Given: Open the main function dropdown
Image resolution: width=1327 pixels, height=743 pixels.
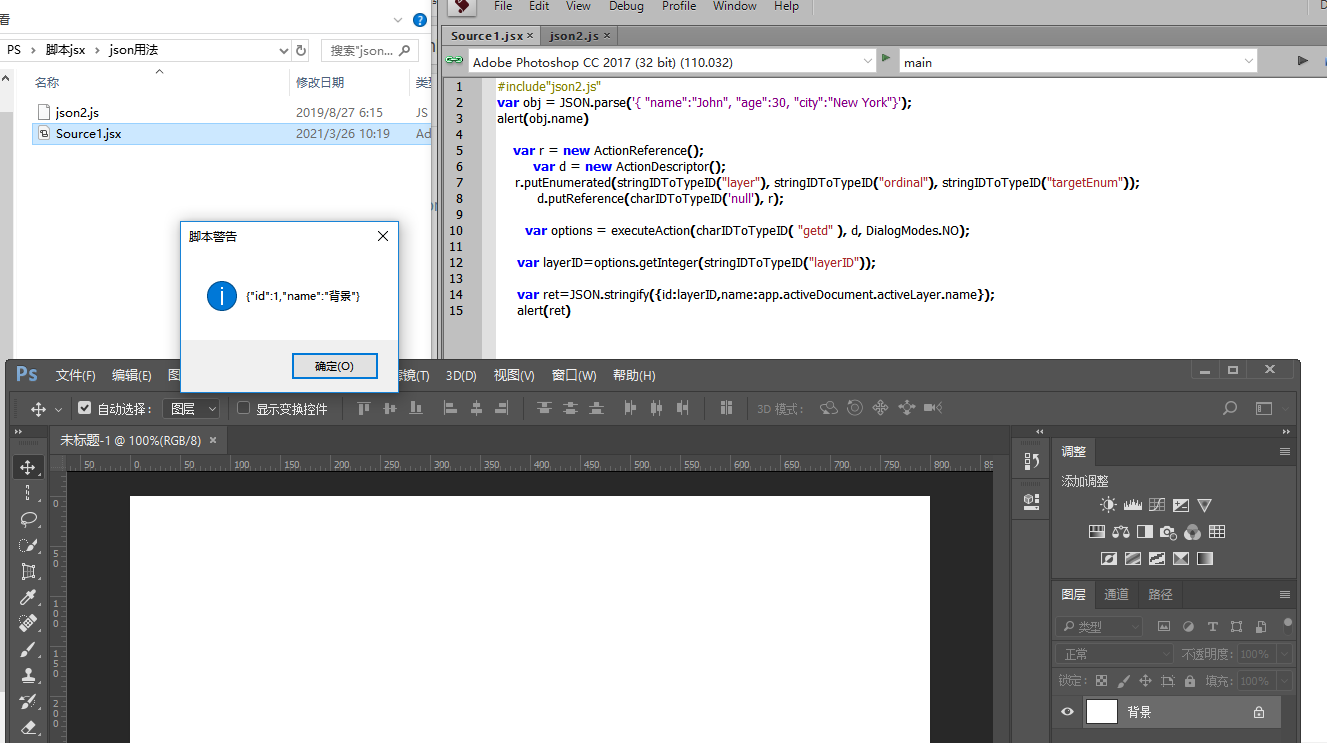Looking at the screenshot, I should [x=1247, y=60].
